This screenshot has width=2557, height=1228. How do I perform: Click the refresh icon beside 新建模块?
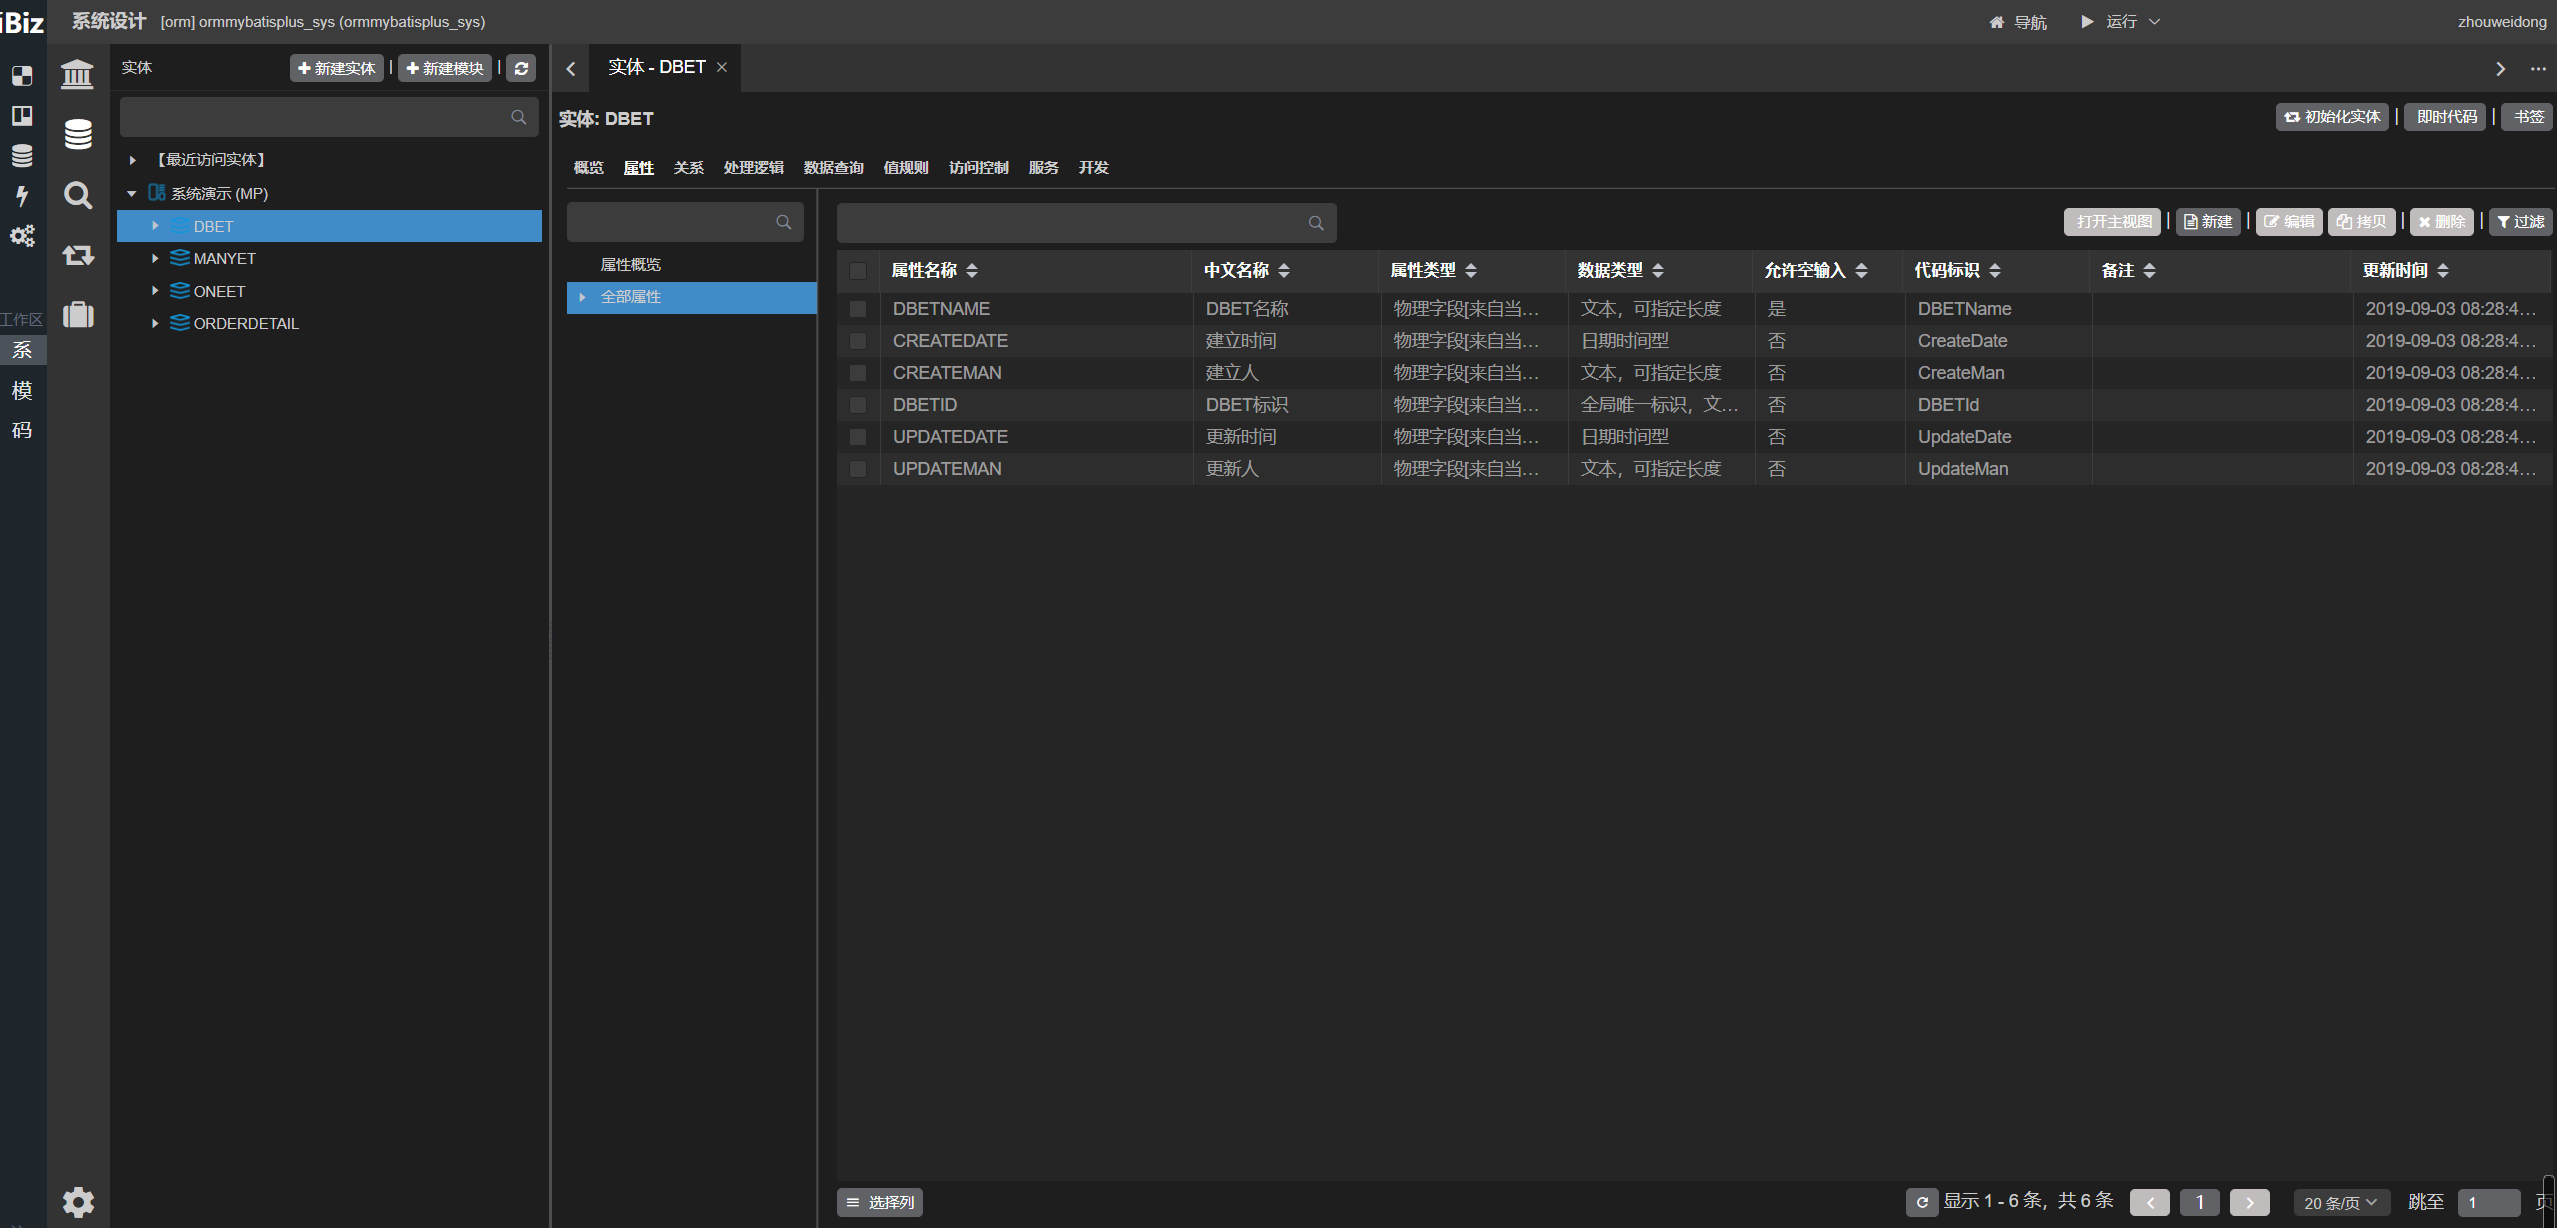pyautogui.click(x=521, y=68)
